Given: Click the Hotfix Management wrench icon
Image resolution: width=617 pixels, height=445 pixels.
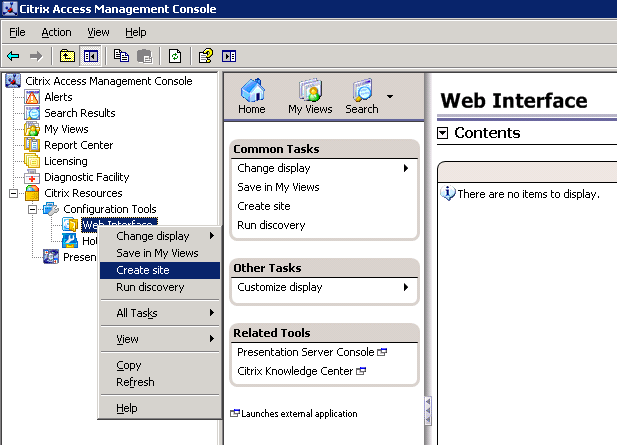Looking at the screenshot, I should (70, 240).
